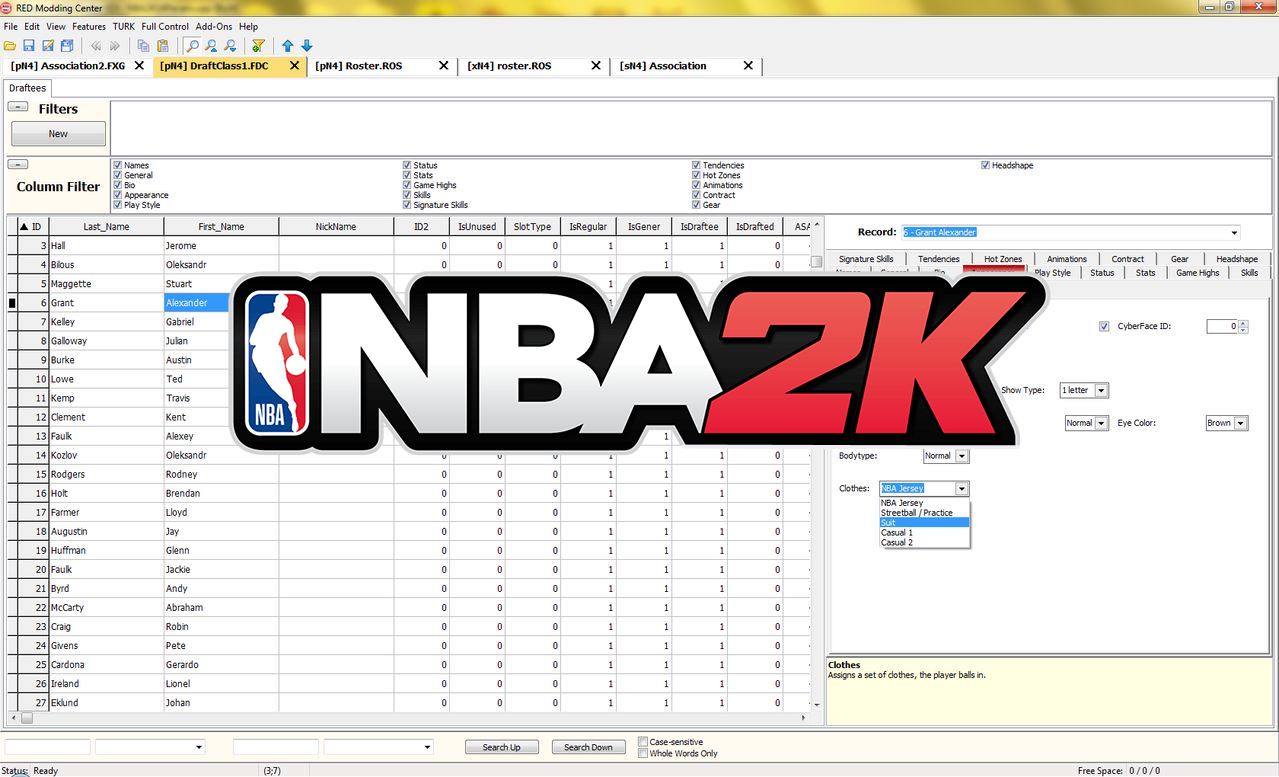Close the [pN4] Association2.FXG tab
The width and height of the screenshot is (1279, 777).
coord(139,66)
